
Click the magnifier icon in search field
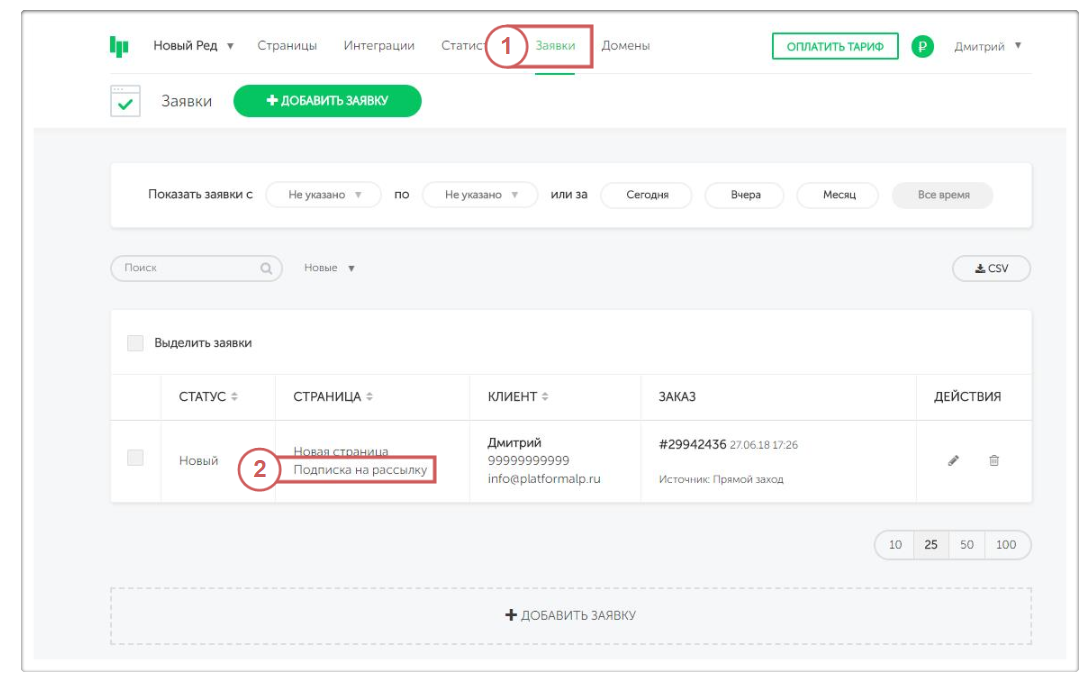point(266,268)
